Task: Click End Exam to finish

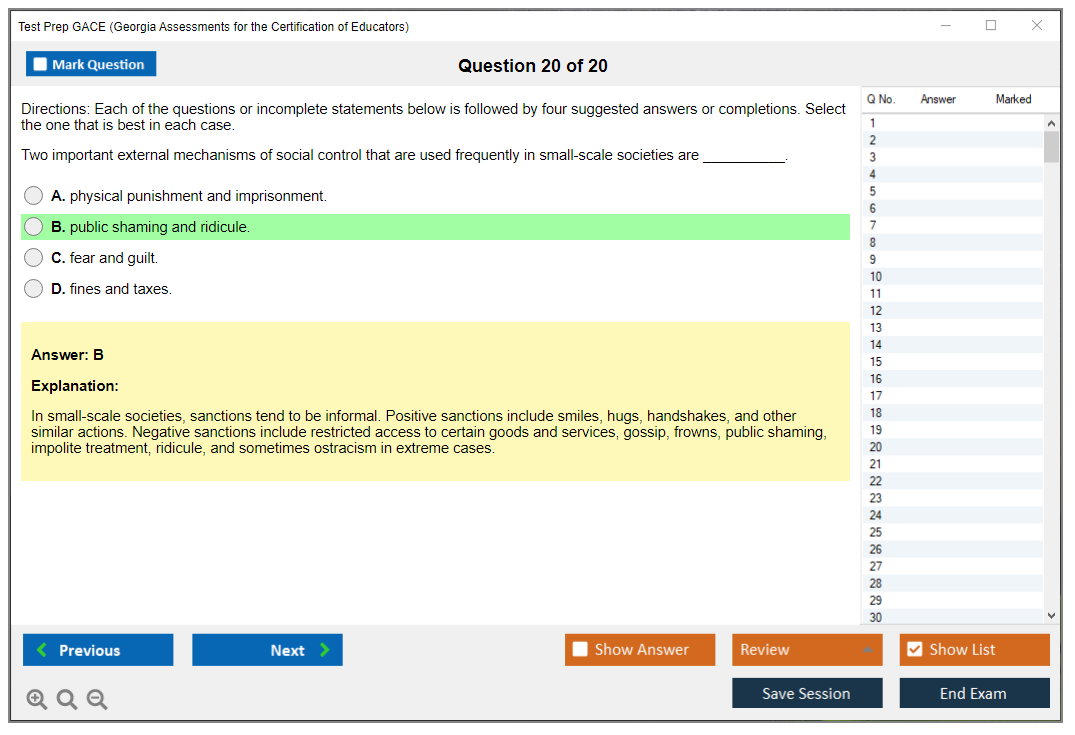Action: (x=974, y=693)
